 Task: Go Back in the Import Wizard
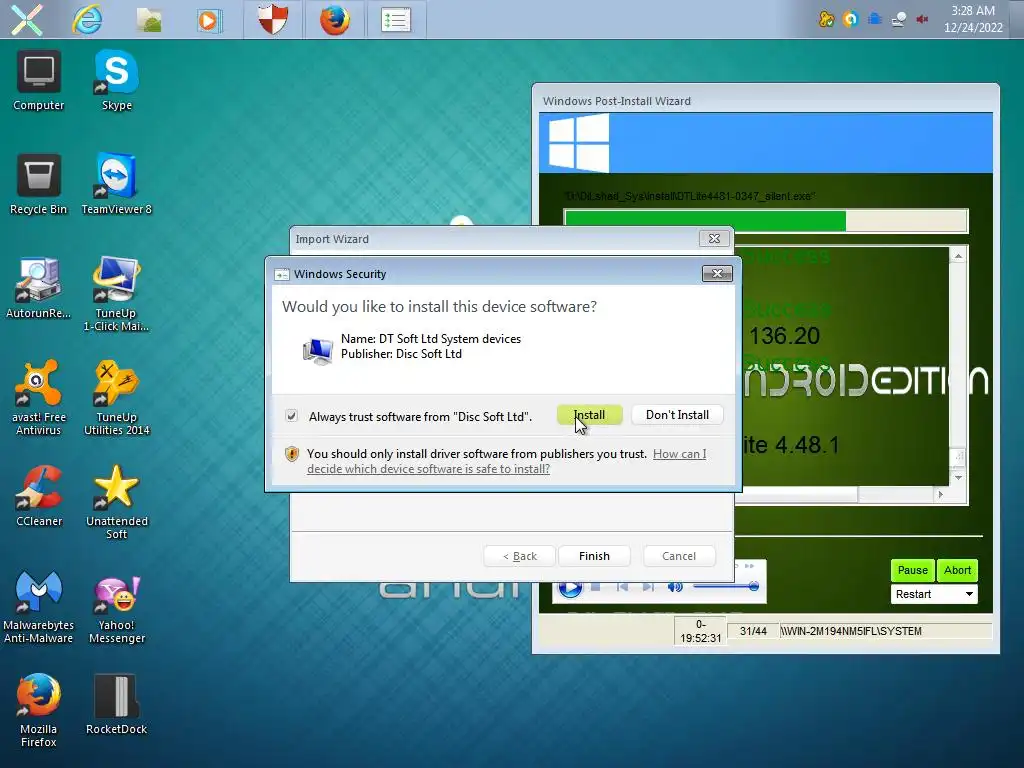(520, 556)
